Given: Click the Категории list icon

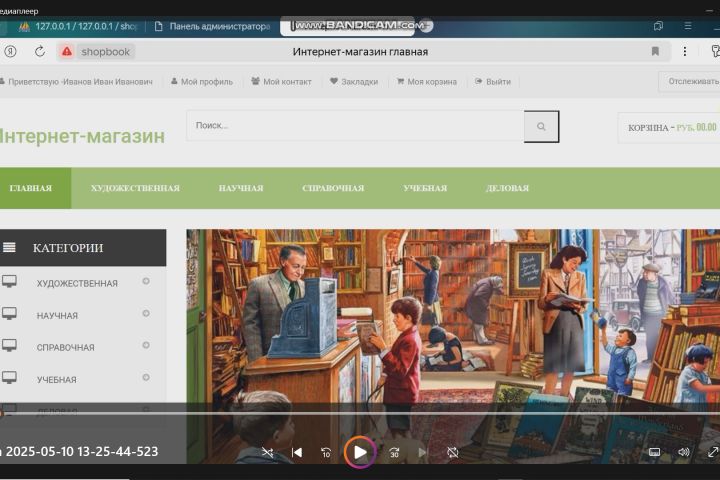Looking at the screenshot, I should point(9,248).
